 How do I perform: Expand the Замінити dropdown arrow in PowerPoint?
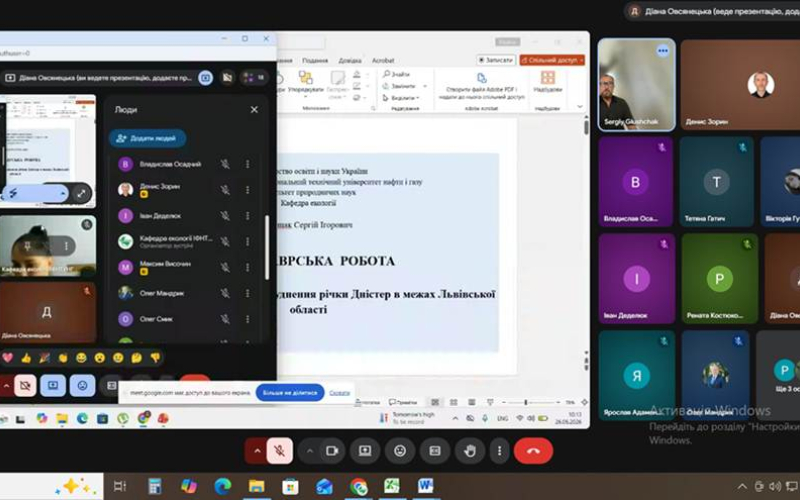(x=425, y=86)
